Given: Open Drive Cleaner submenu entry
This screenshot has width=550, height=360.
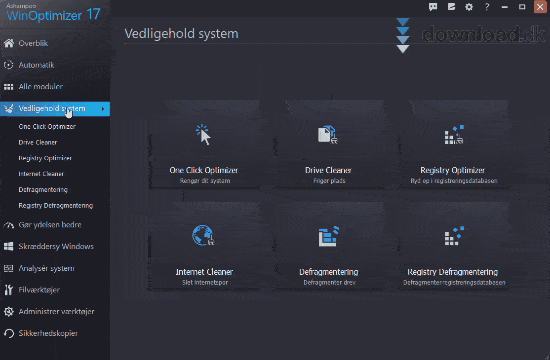Looking at the screenshot, I should coord(38,142).
